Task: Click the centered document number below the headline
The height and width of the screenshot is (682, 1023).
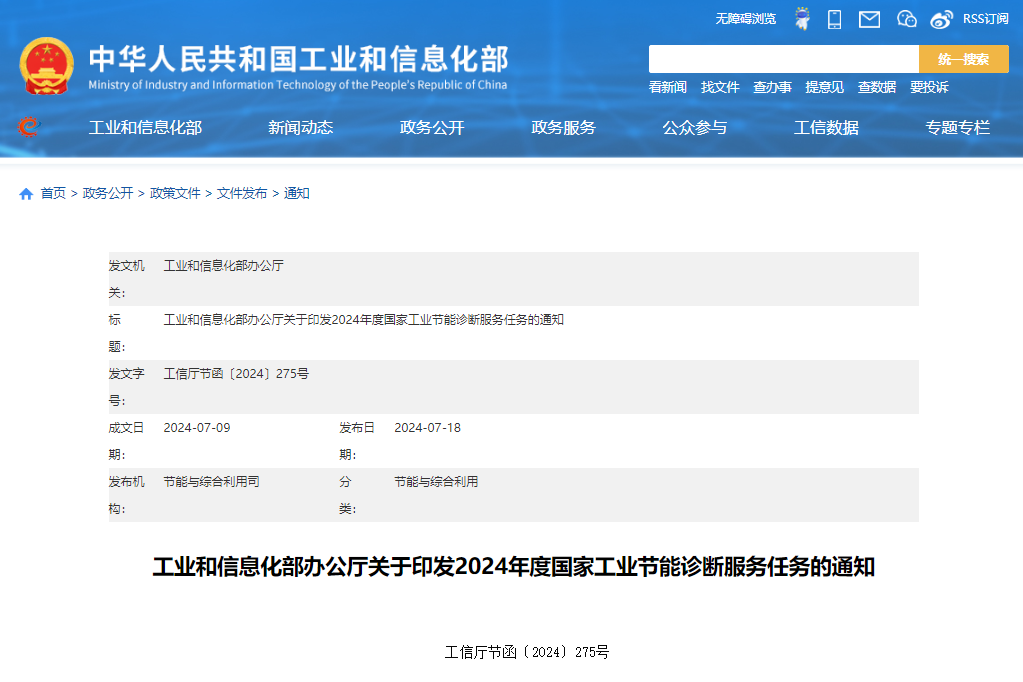Action: tap(527, 652)
